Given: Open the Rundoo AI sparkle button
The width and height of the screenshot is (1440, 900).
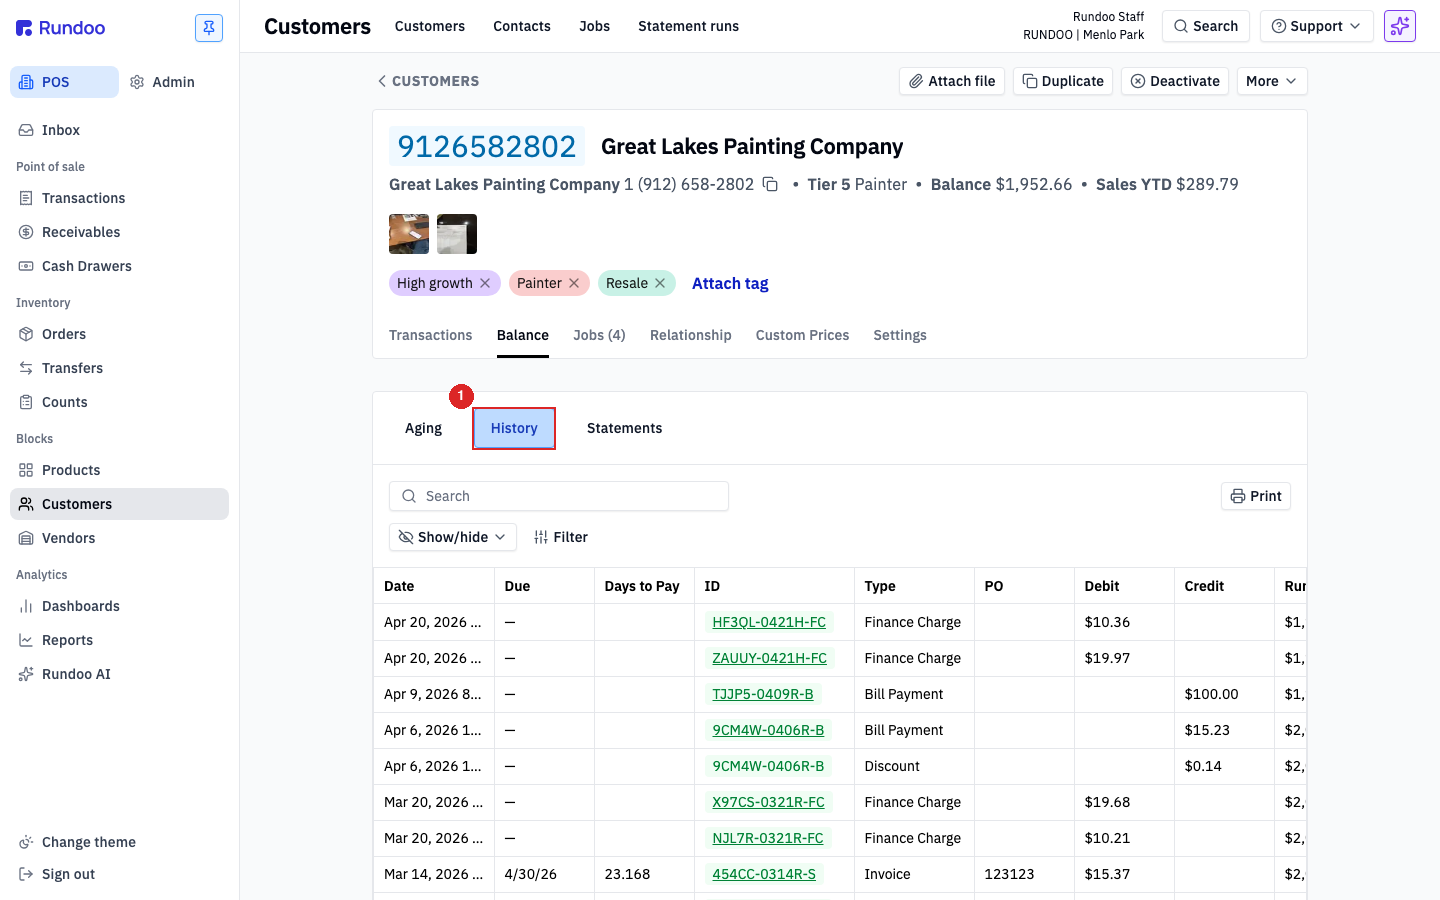Looking at the screenshot, I should click(x=1400, y=26).
